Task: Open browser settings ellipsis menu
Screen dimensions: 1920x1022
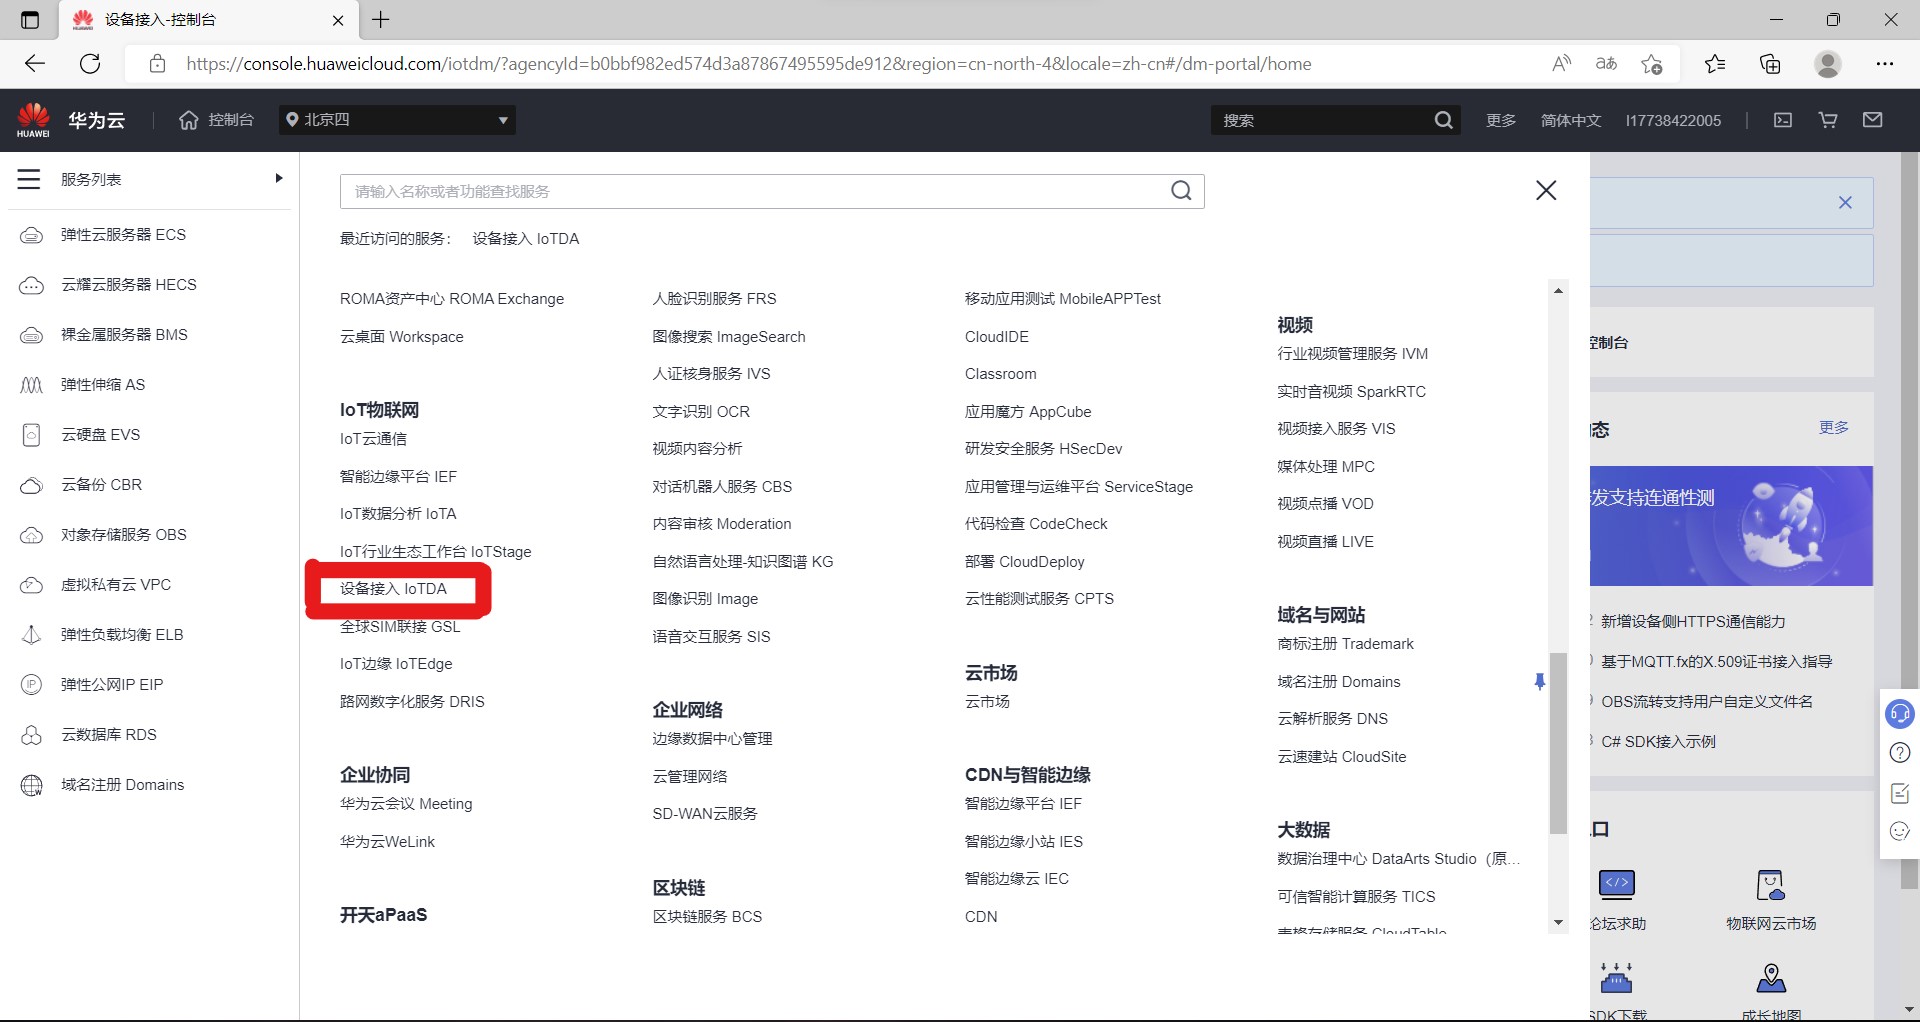Action: tap(1885, 64)
